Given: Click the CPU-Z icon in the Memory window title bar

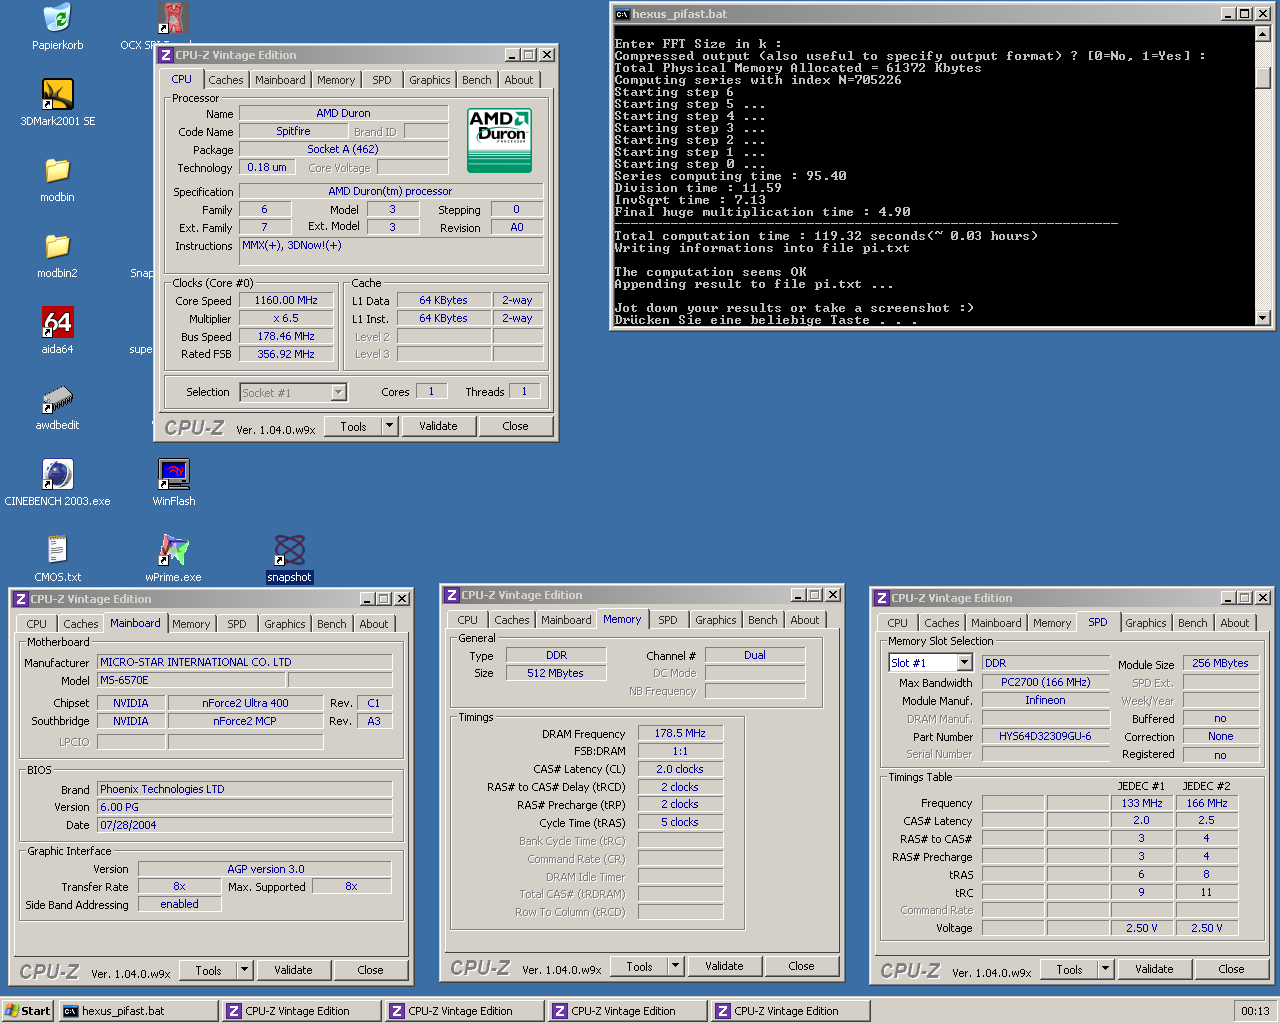Looking at the screenshot, I should click(451, 595).
